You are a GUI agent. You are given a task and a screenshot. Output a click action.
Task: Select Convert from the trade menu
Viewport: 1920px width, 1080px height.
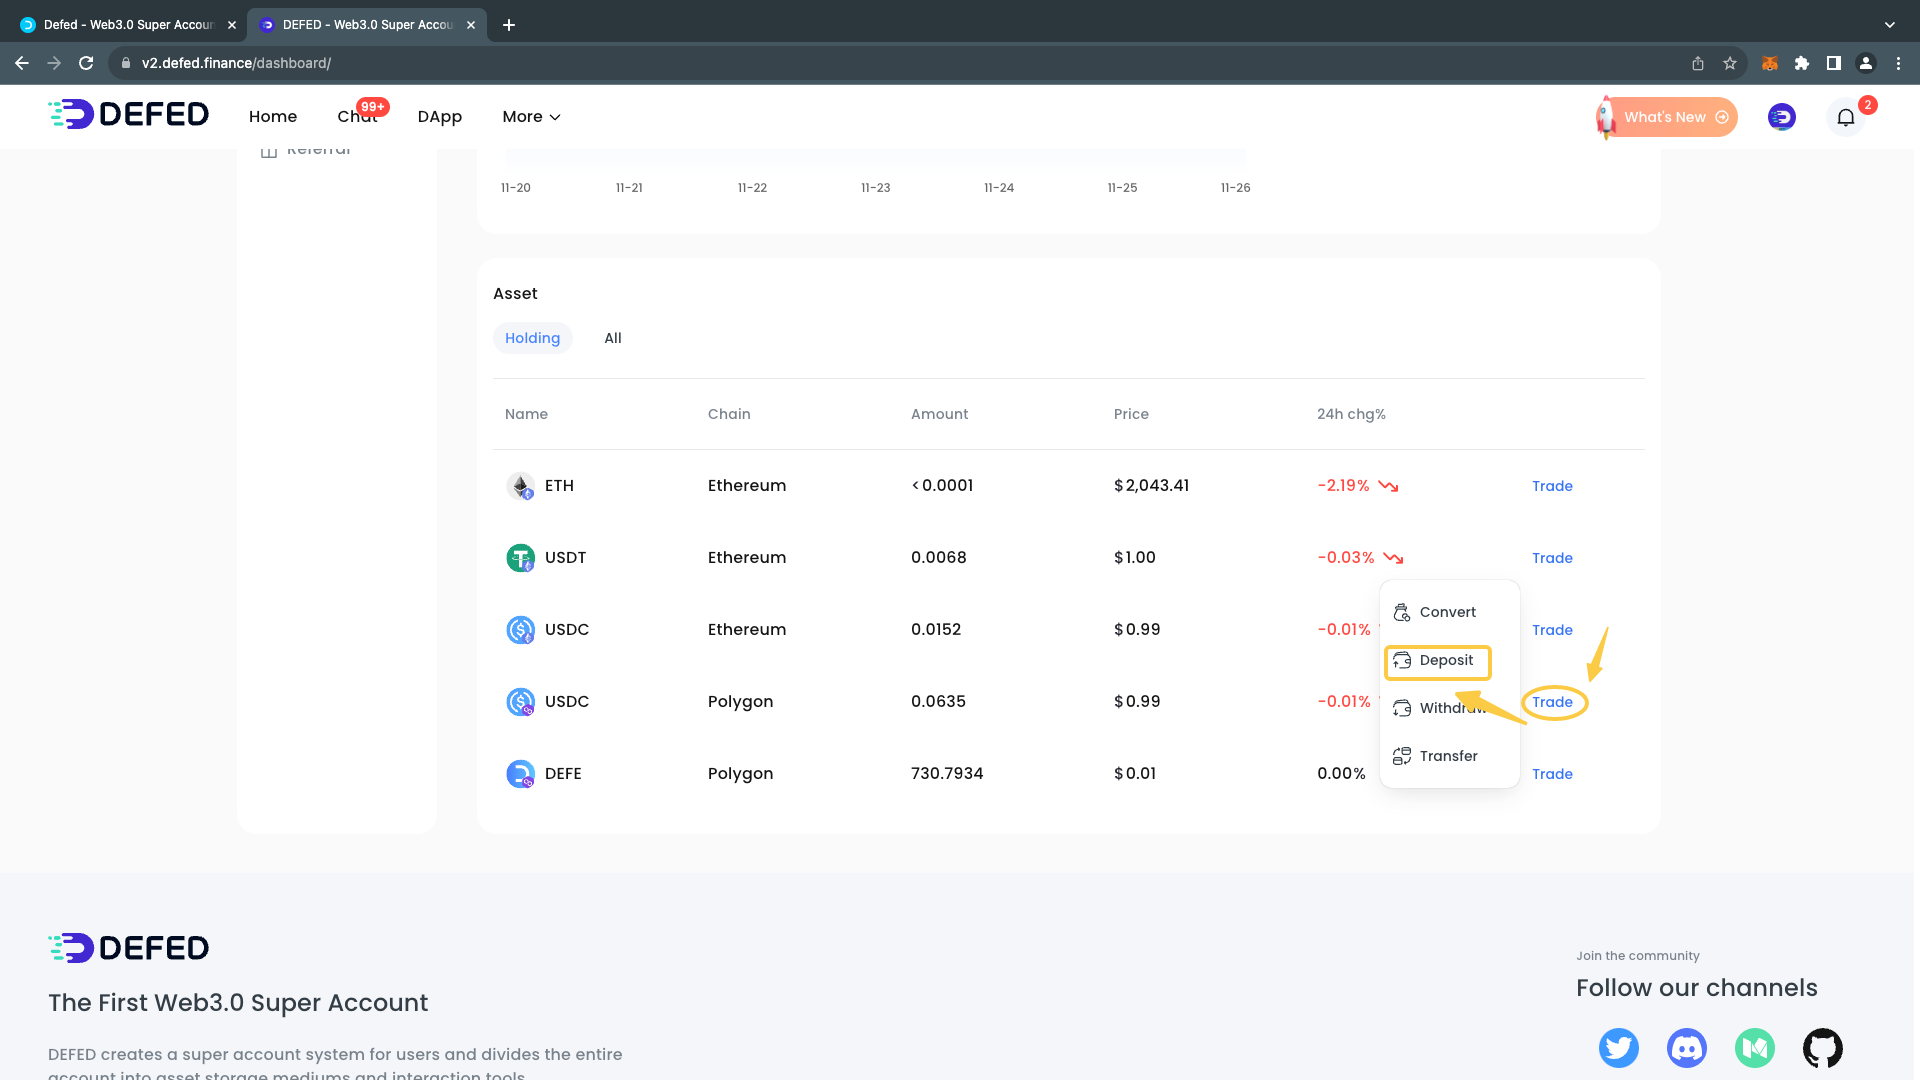(1446, 612)
